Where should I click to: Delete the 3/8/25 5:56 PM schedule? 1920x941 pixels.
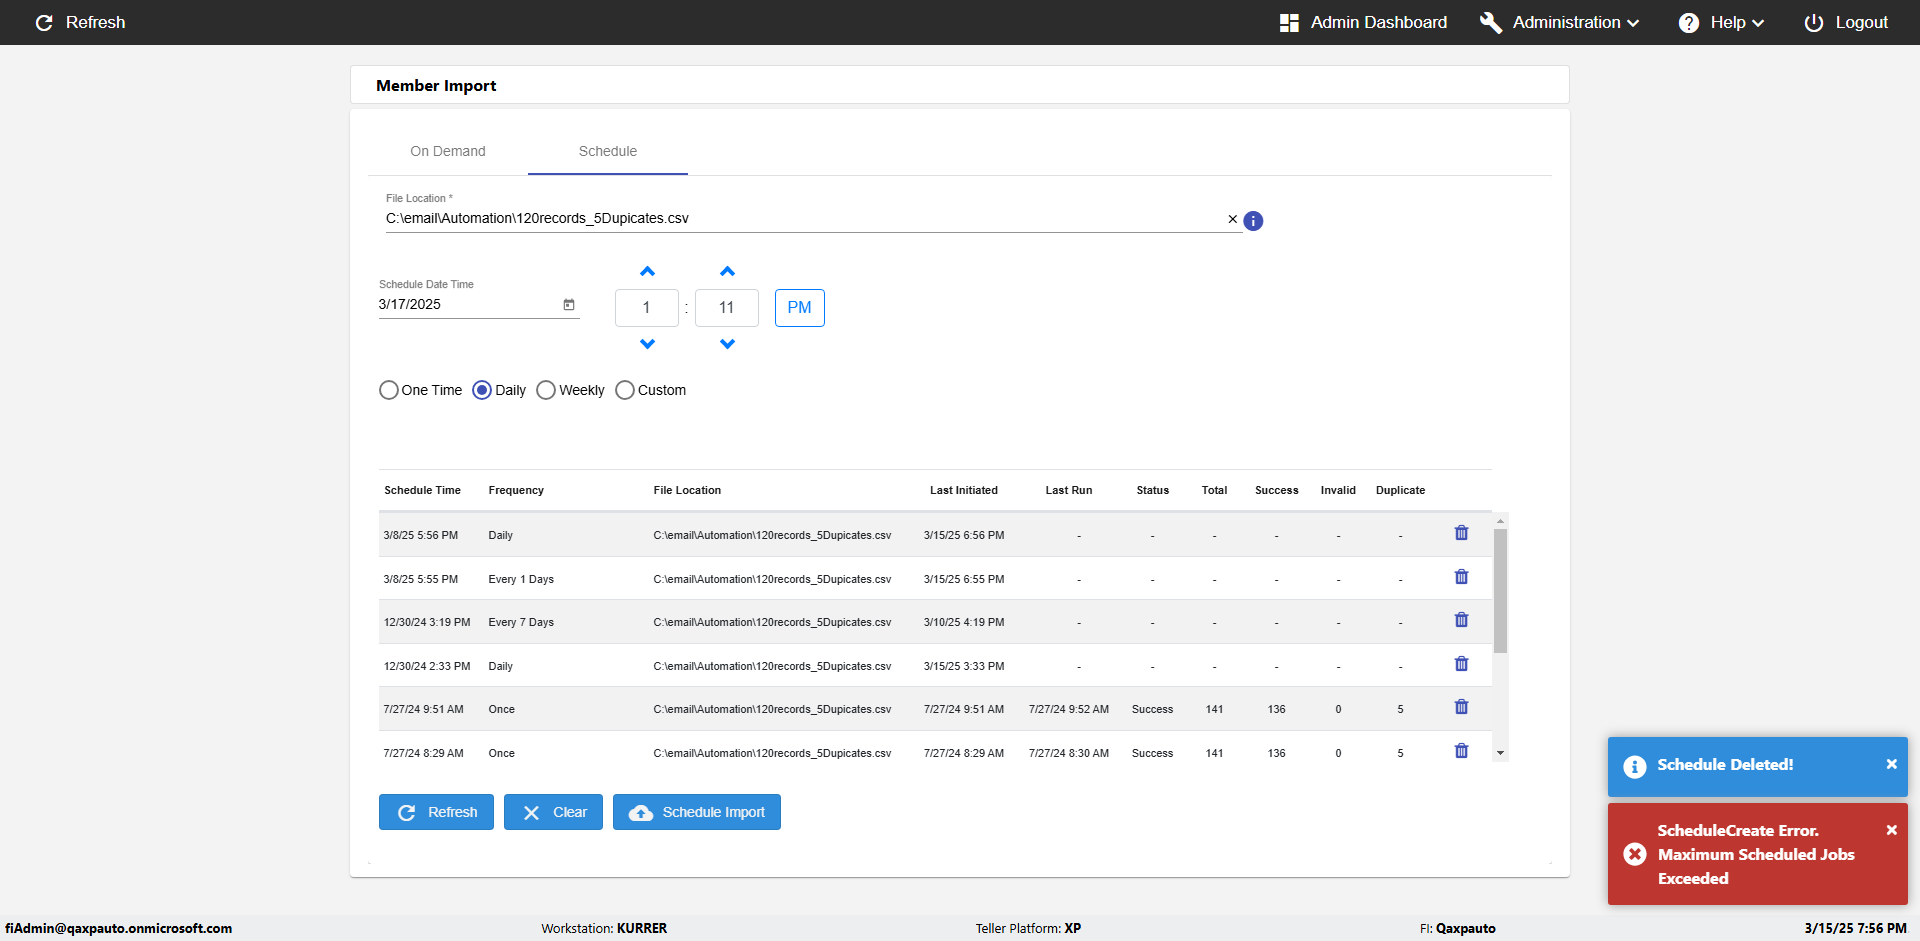tap(1461, 533)
